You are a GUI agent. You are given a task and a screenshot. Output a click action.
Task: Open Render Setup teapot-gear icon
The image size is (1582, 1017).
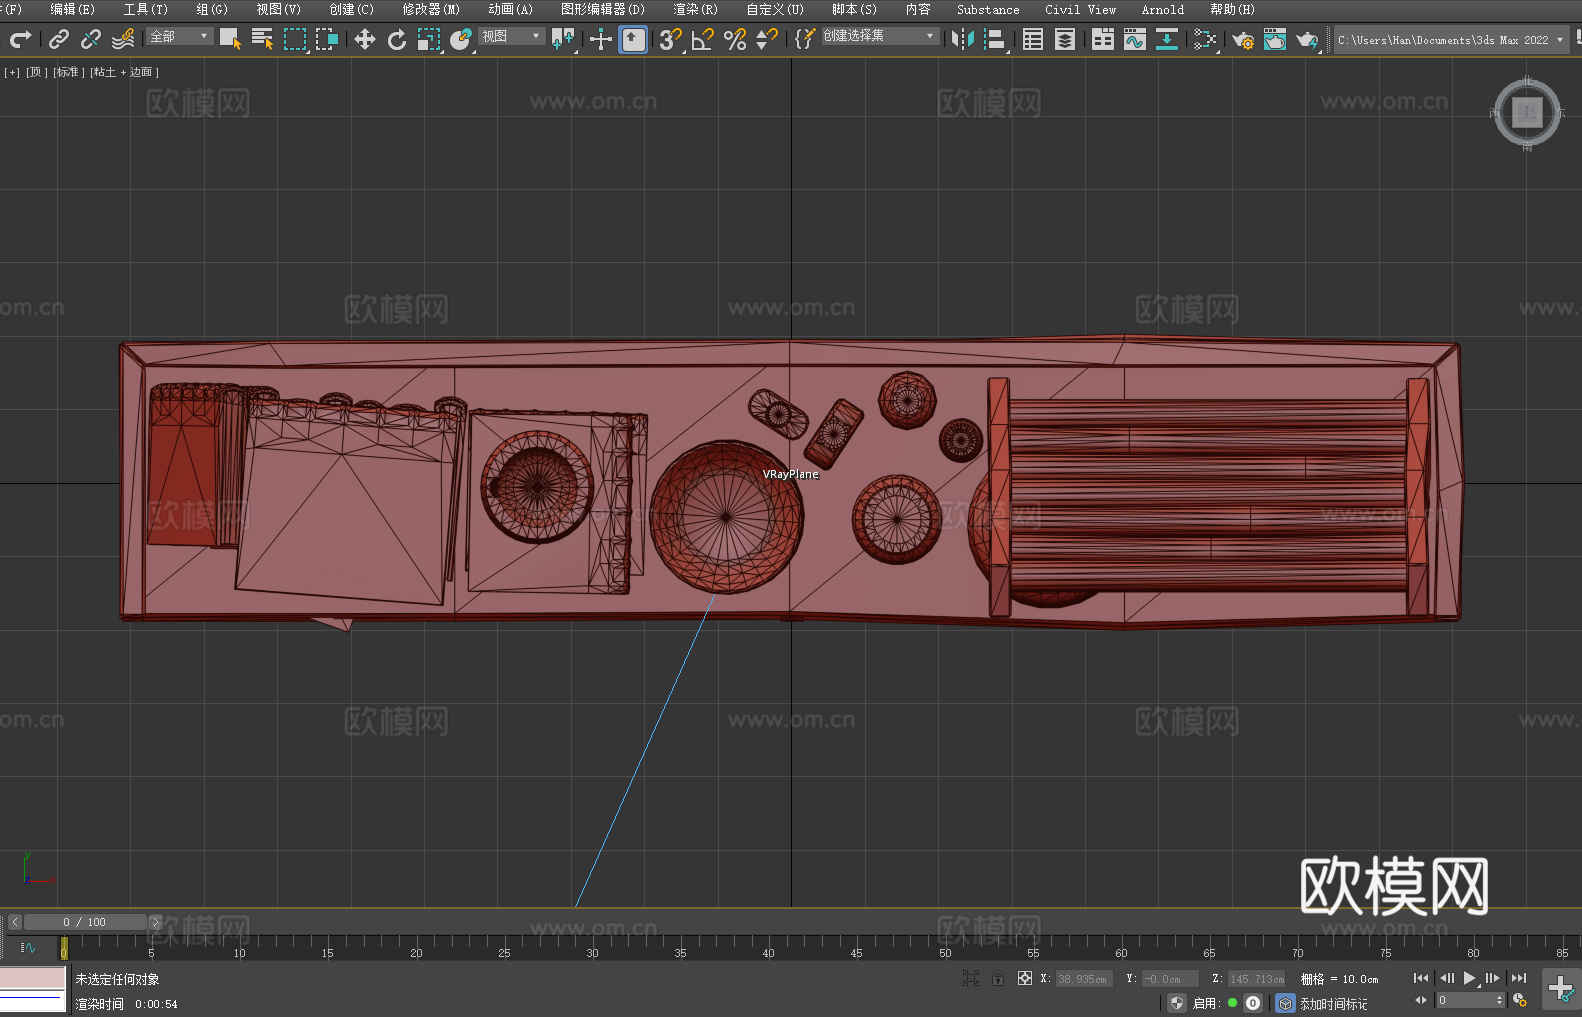pyautogui.click(x=1243, y=39)
